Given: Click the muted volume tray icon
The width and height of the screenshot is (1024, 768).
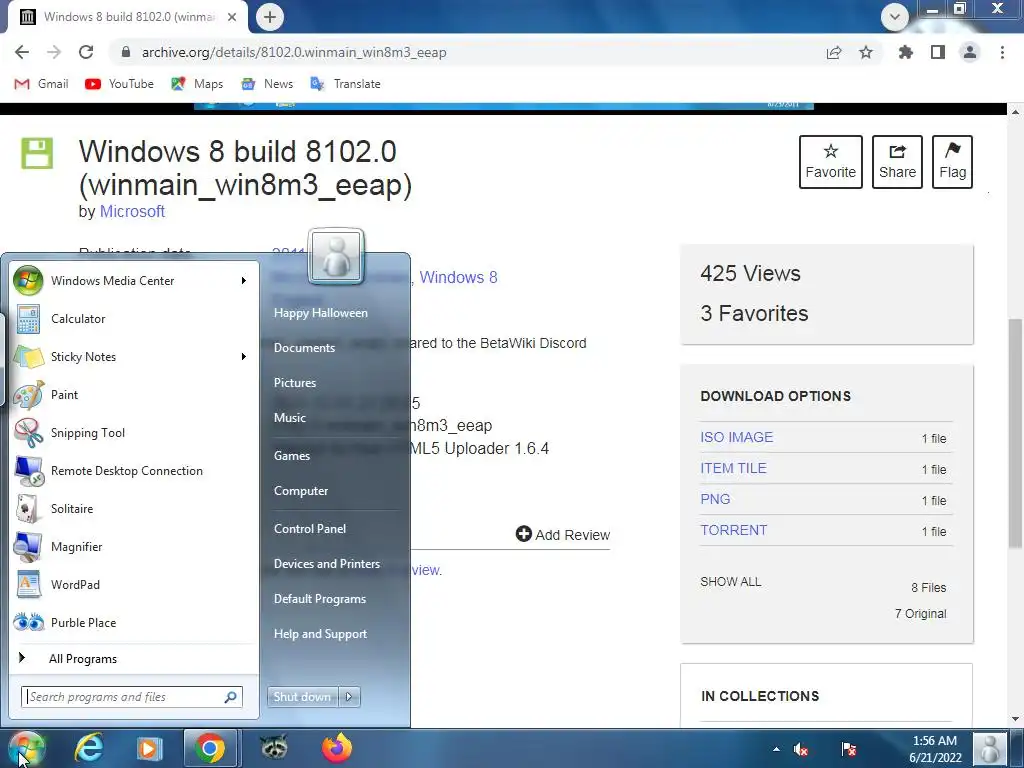Looking at the screenshot, I should point(801,750).
